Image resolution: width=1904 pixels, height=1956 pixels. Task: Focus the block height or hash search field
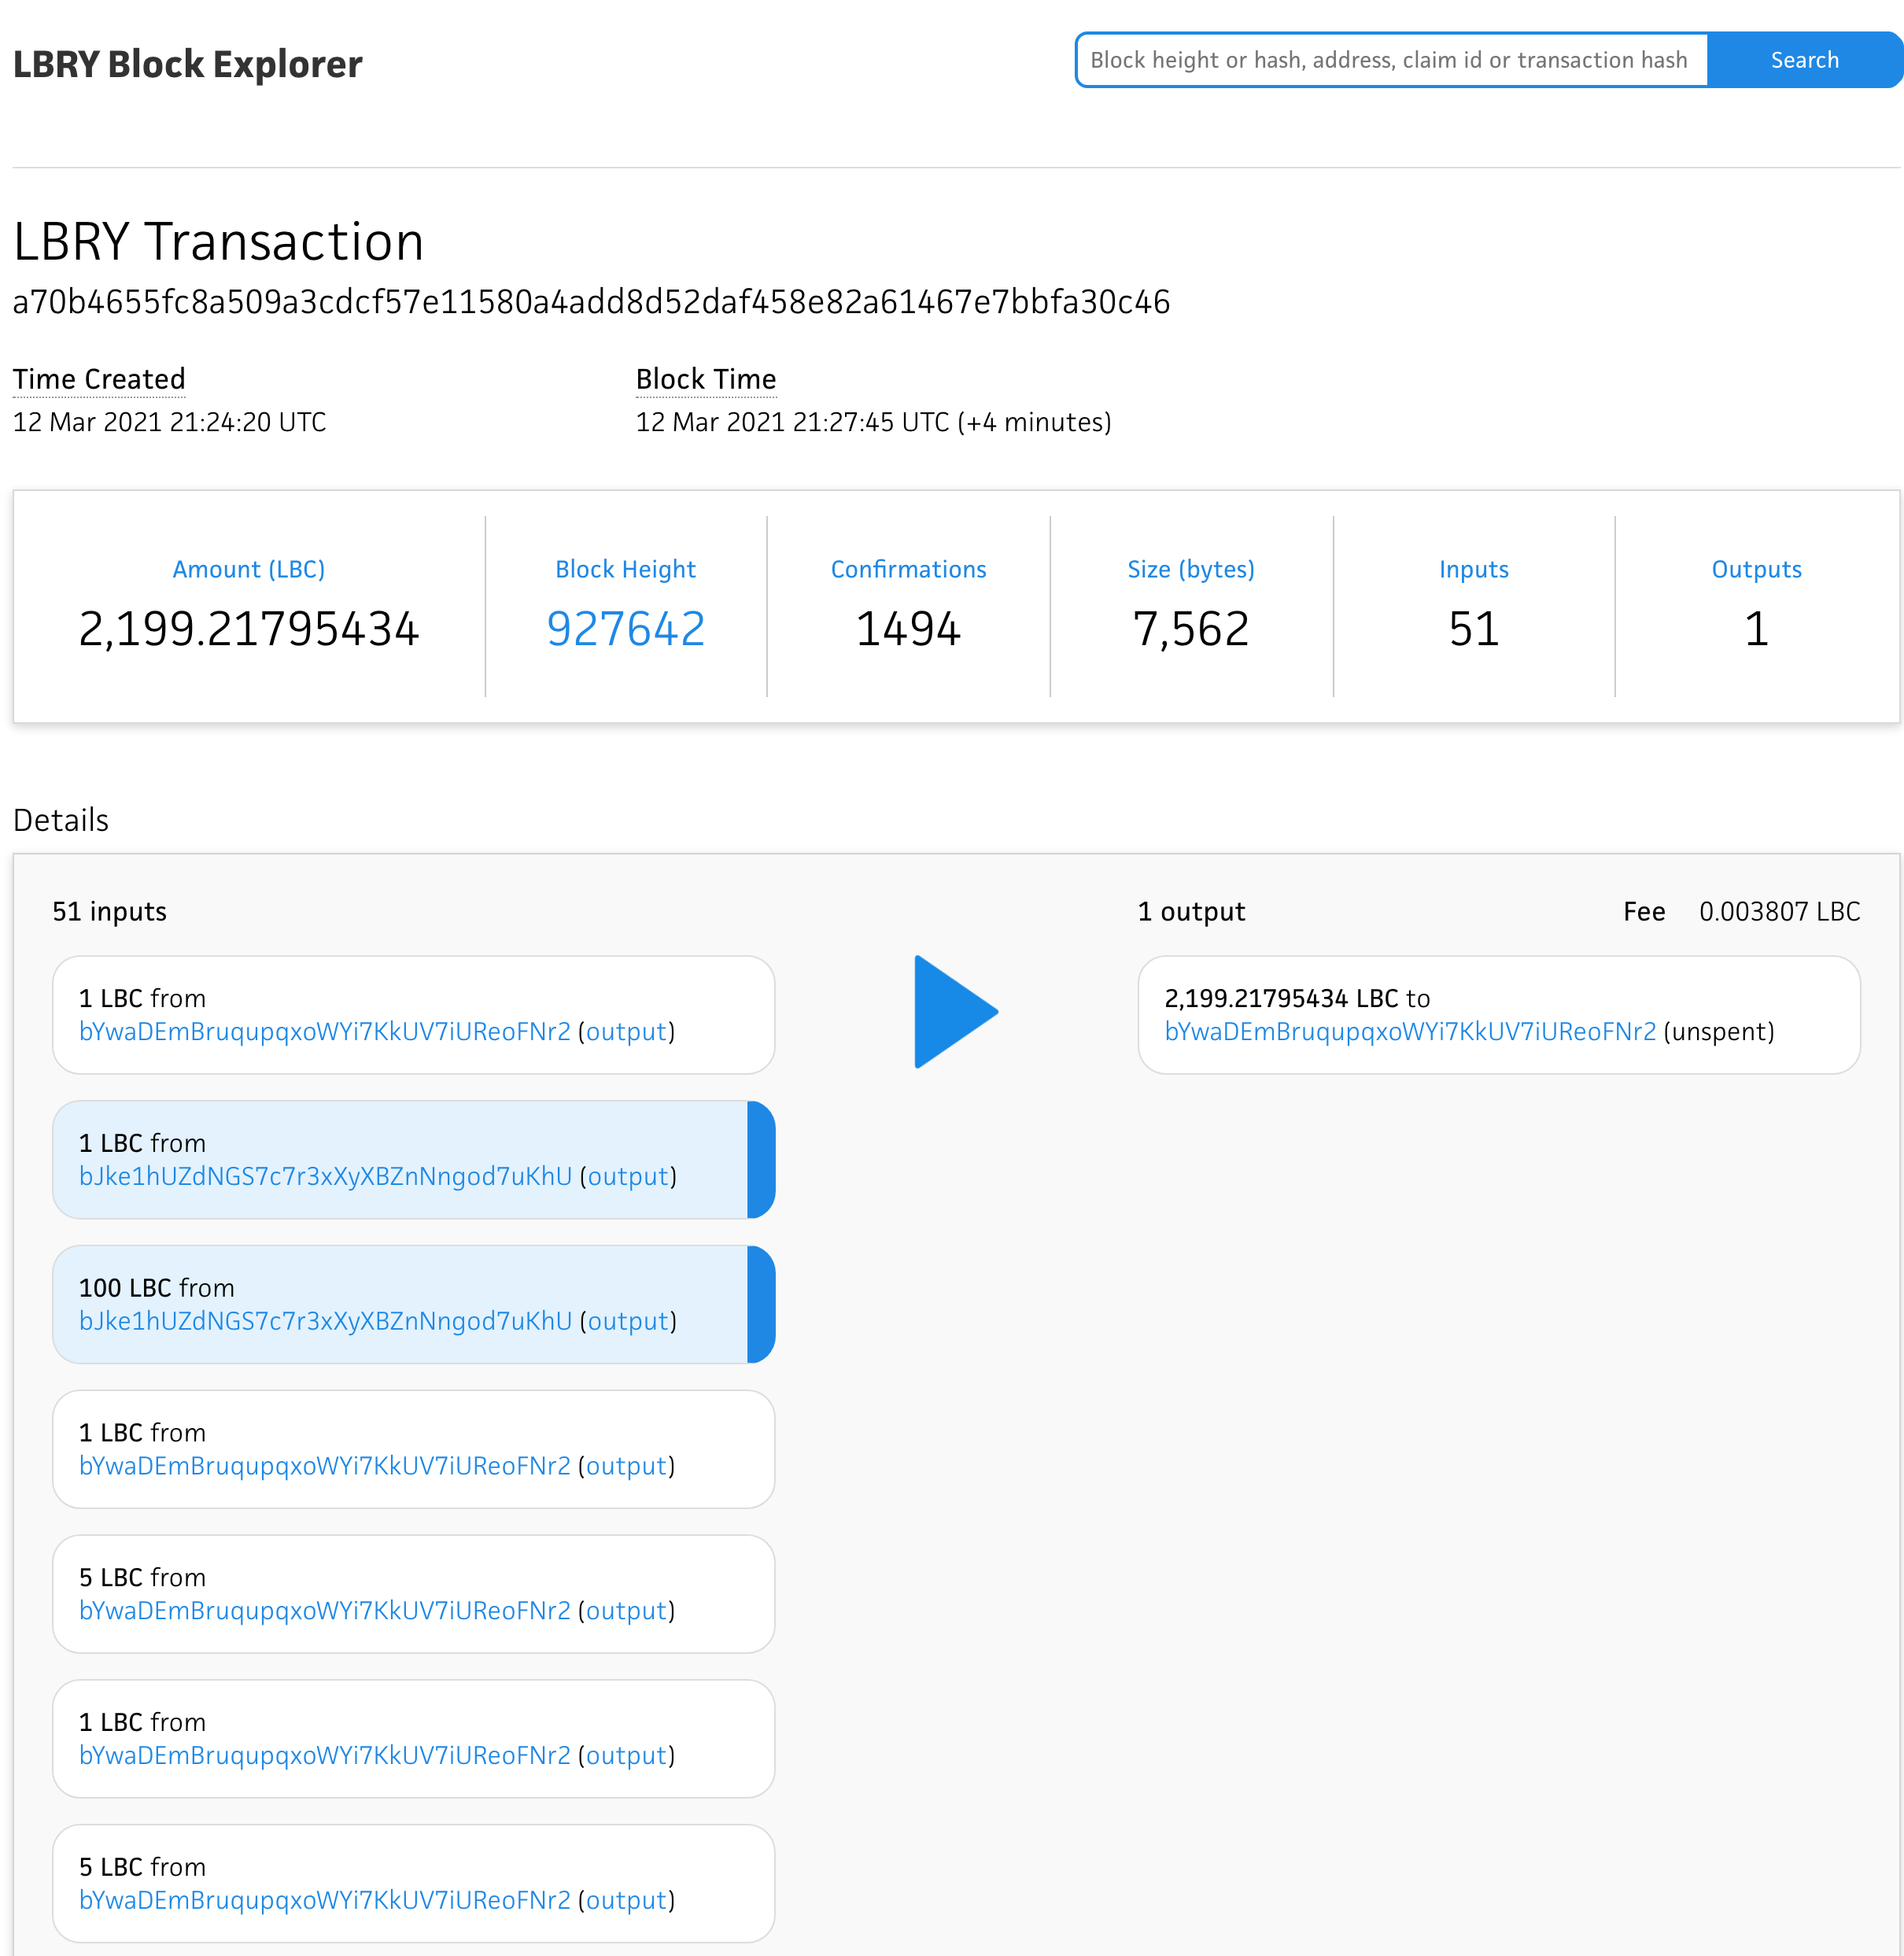coord(1391,60)
